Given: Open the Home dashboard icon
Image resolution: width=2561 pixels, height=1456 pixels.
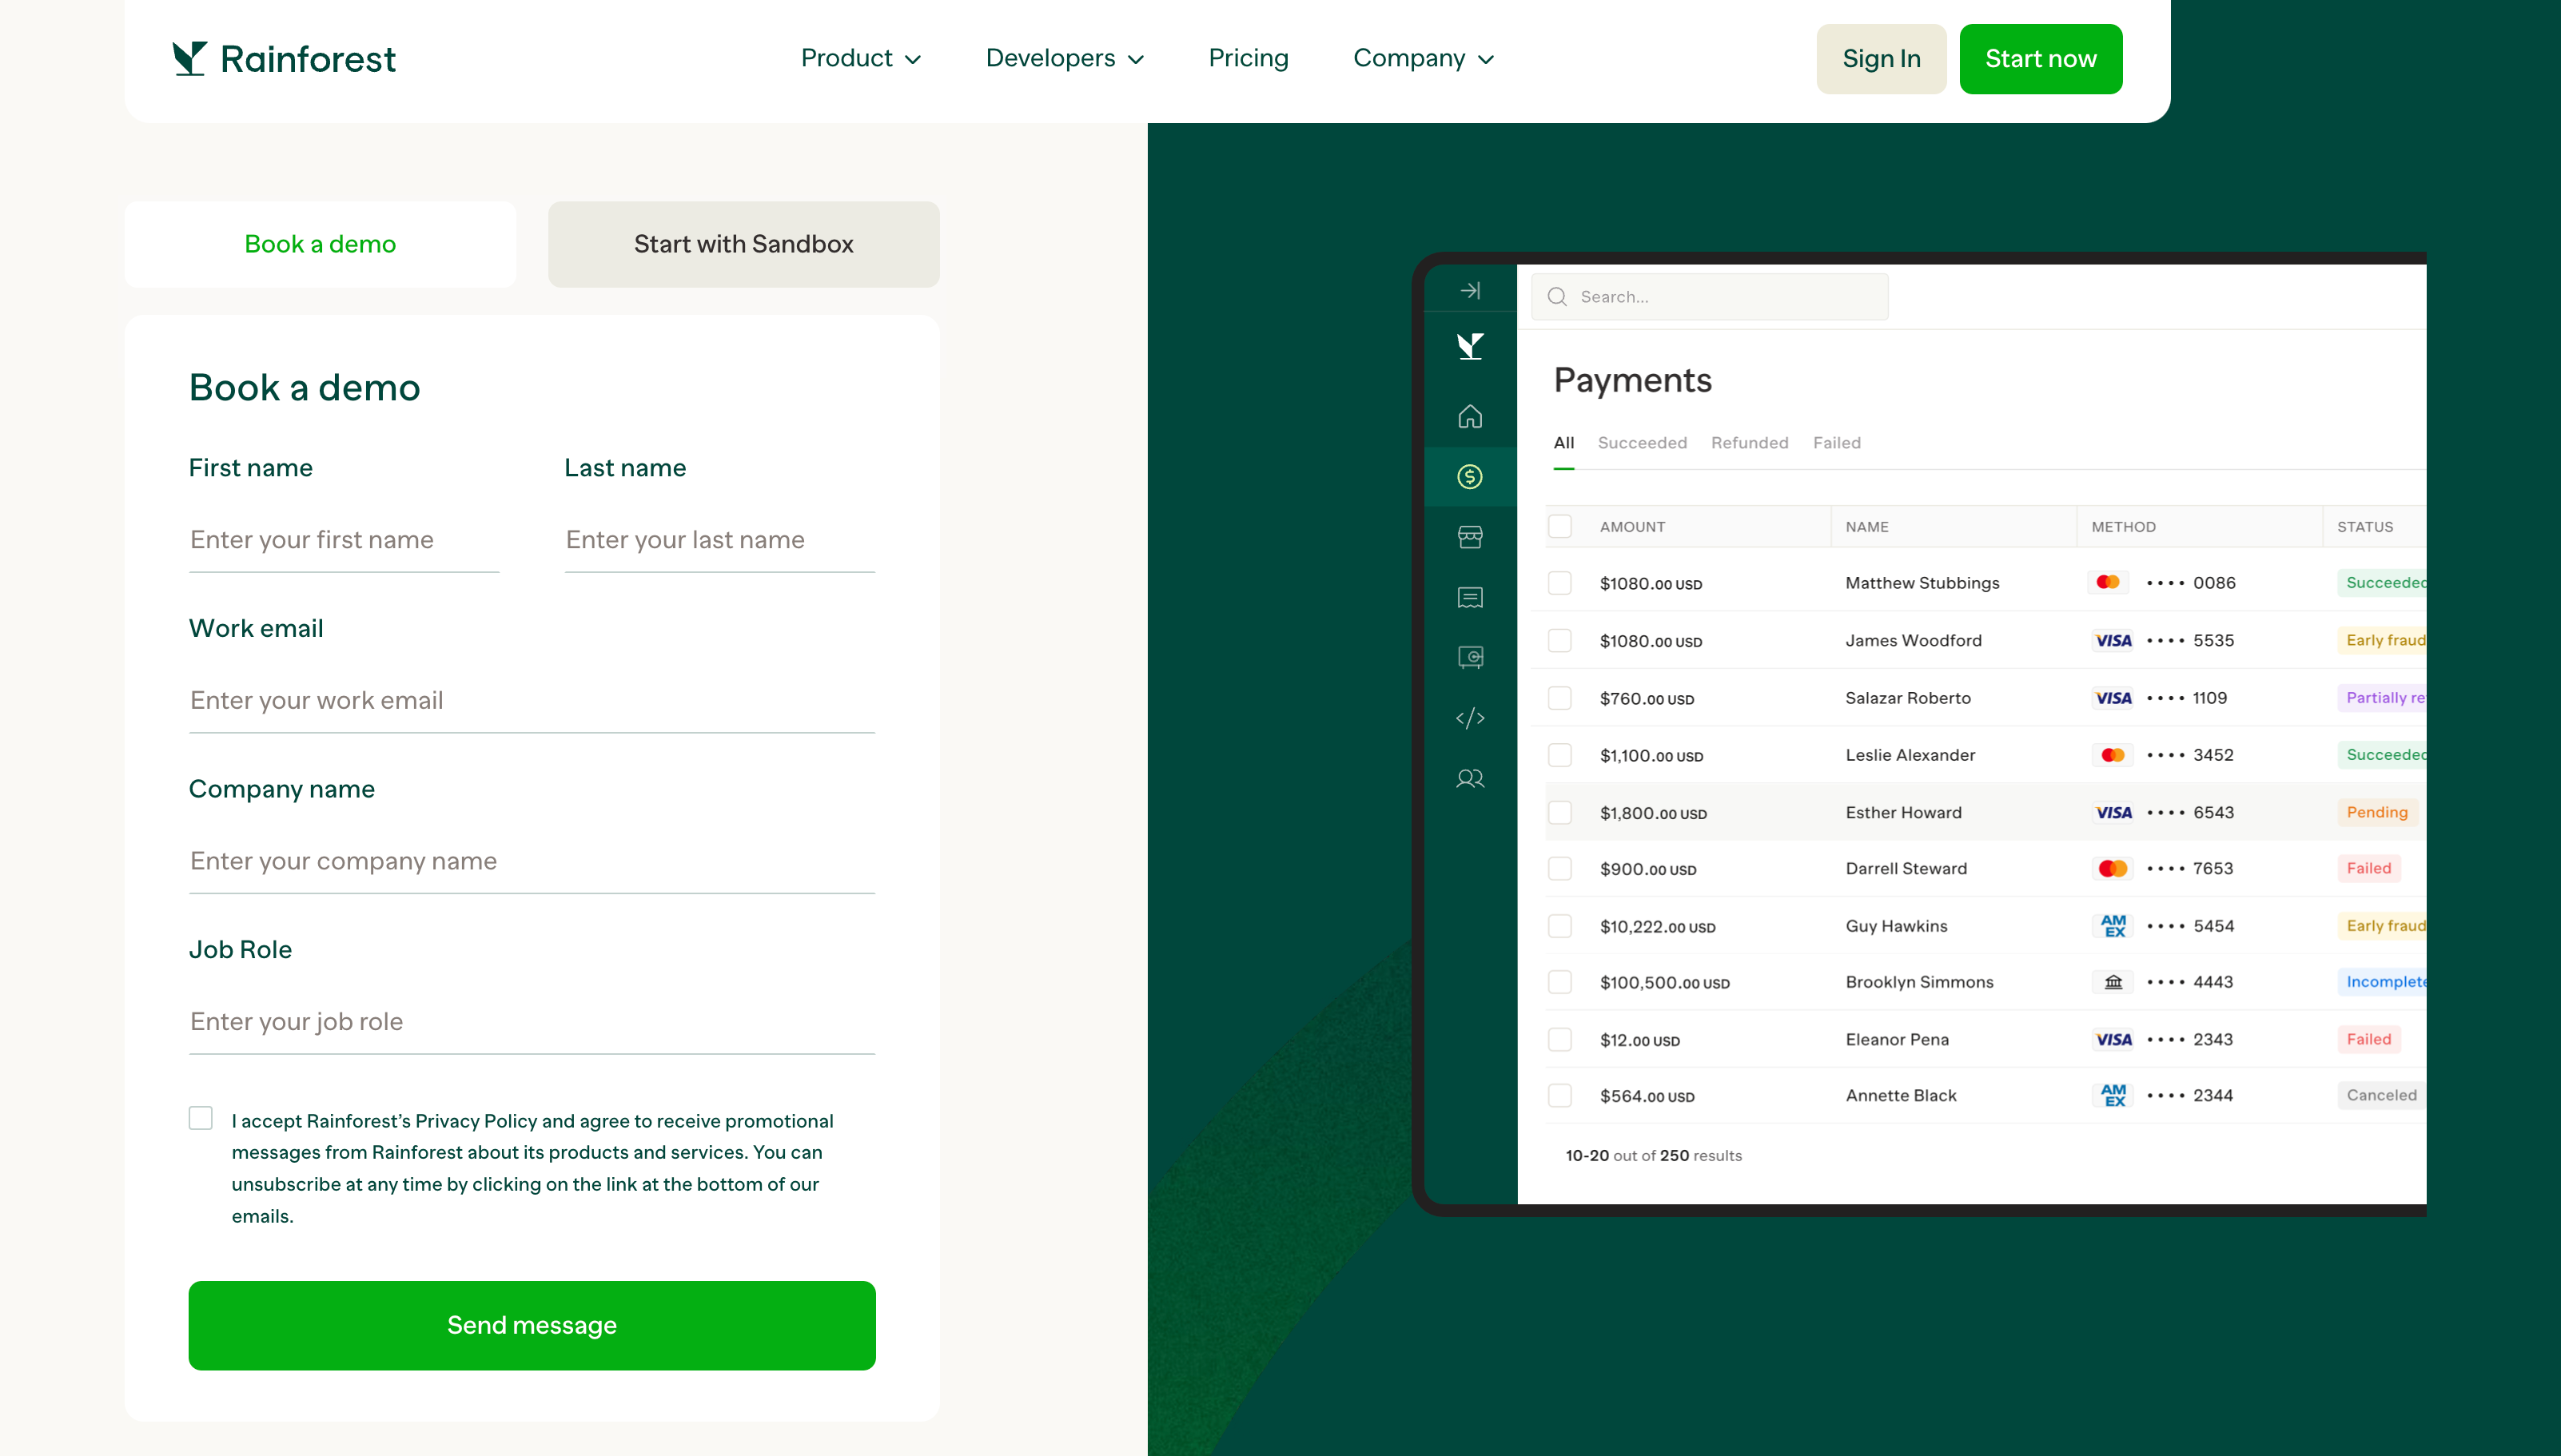Looking at the screenshot, I should pos(1470,416).
